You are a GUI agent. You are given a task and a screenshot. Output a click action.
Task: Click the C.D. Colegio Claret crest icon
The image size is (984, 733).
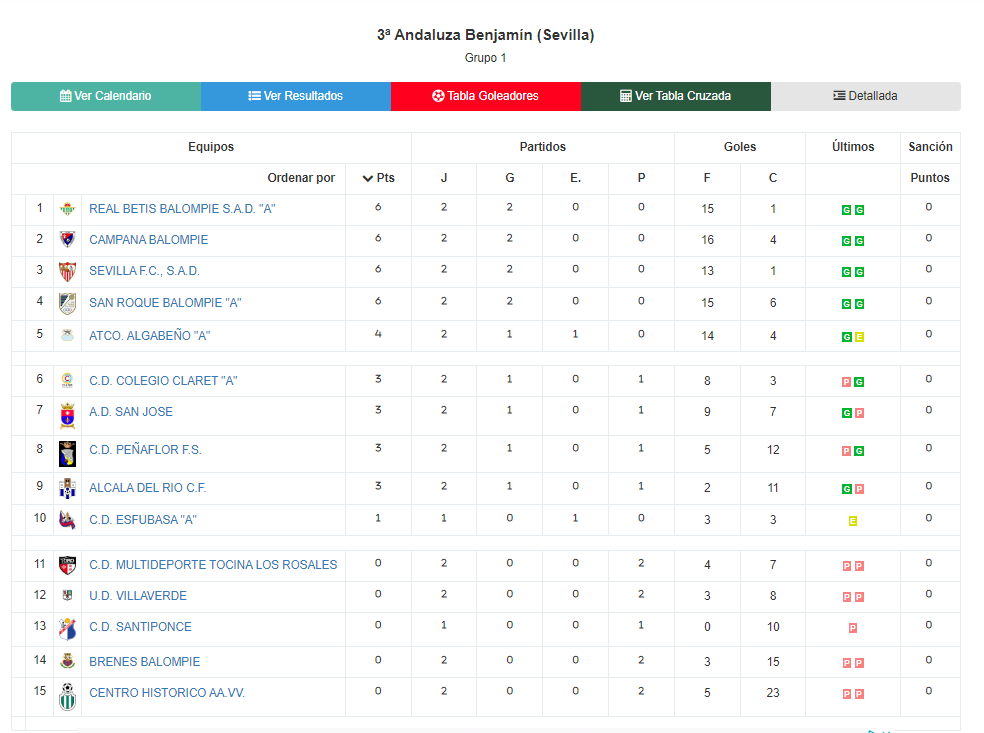tap(67, 380)
